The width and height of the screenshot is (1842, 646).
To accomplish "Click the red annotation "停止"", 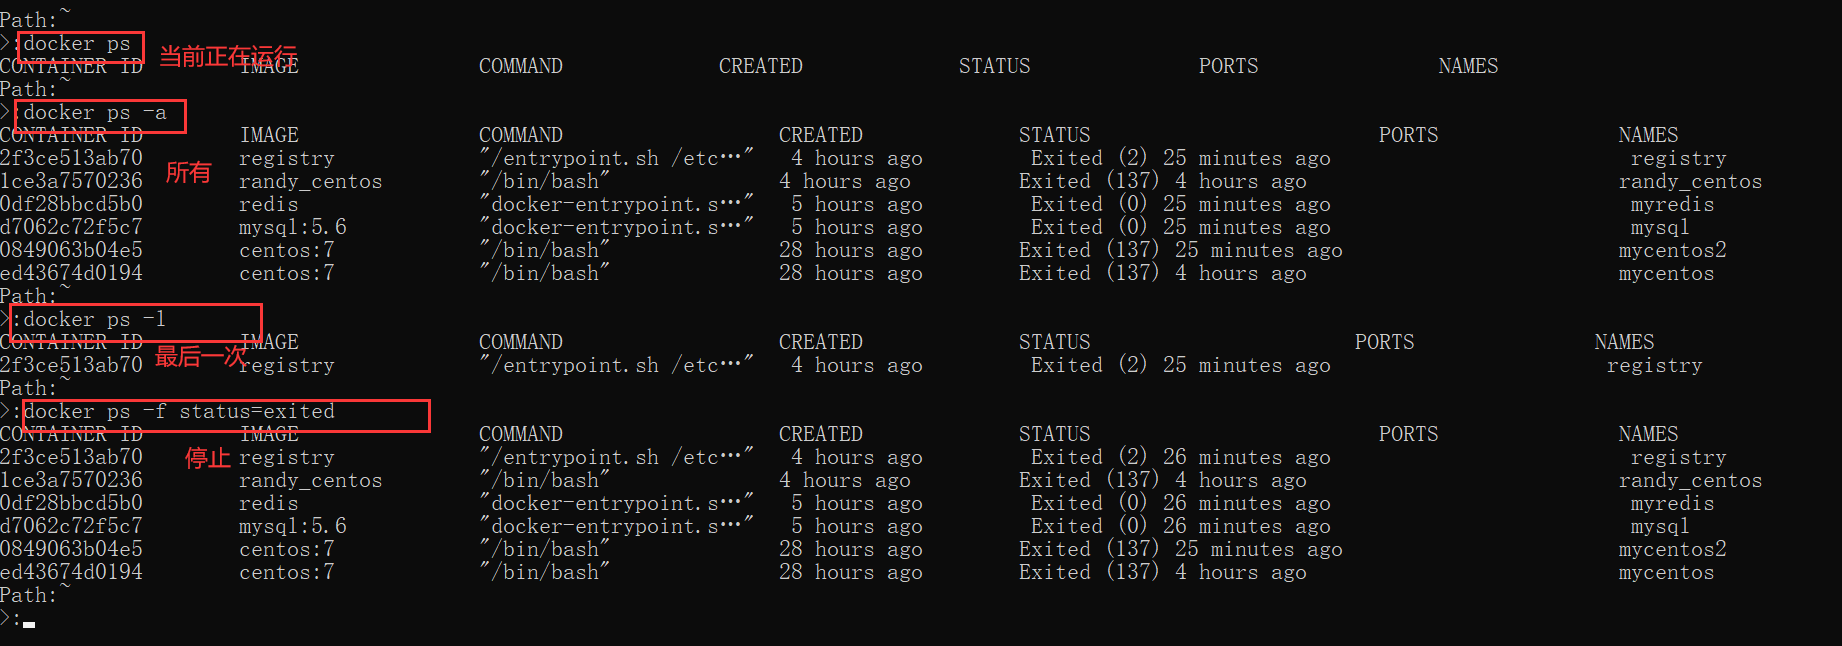I will tap(208, 459).
